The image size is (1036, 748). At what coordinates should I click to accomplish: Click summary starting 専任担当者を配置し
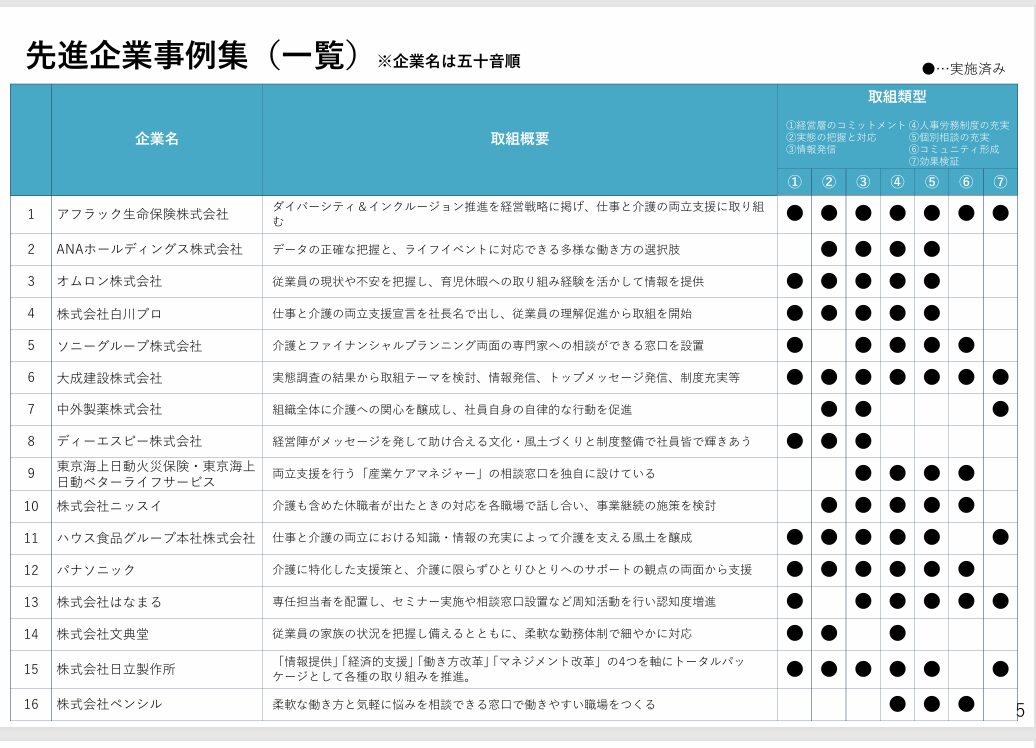click(x=494, y=602)
